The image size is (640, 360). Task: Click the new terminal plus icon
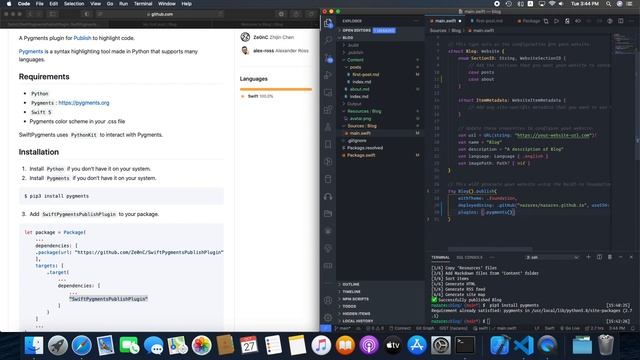588,257
